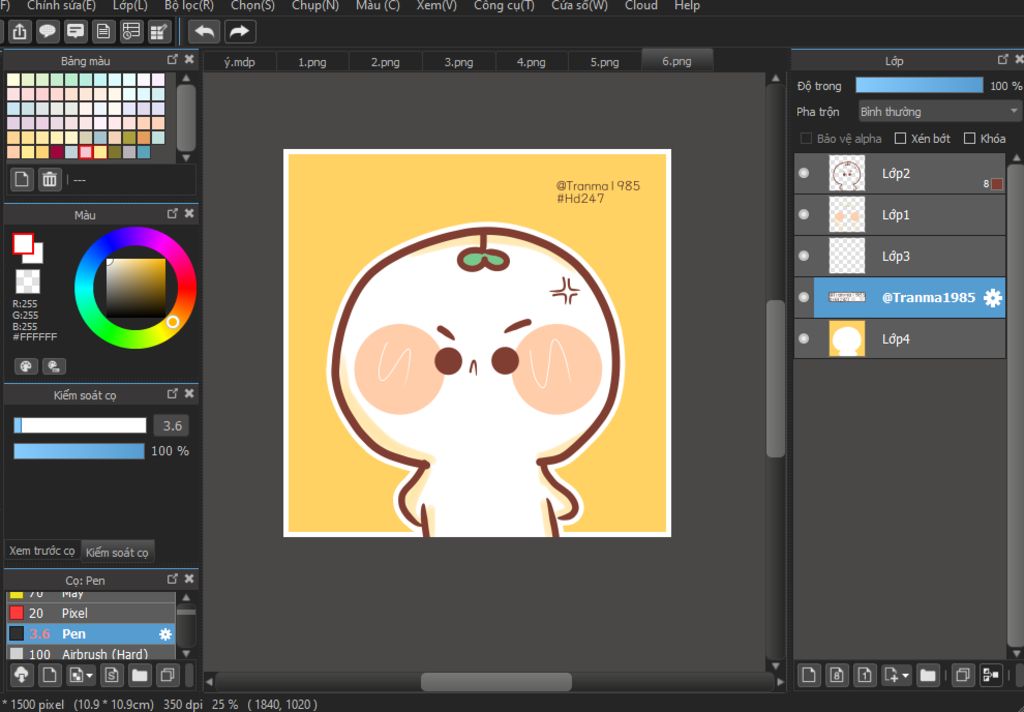
Task: Download cloud brushes in the brush panel
Action: (x=21, y=675)
